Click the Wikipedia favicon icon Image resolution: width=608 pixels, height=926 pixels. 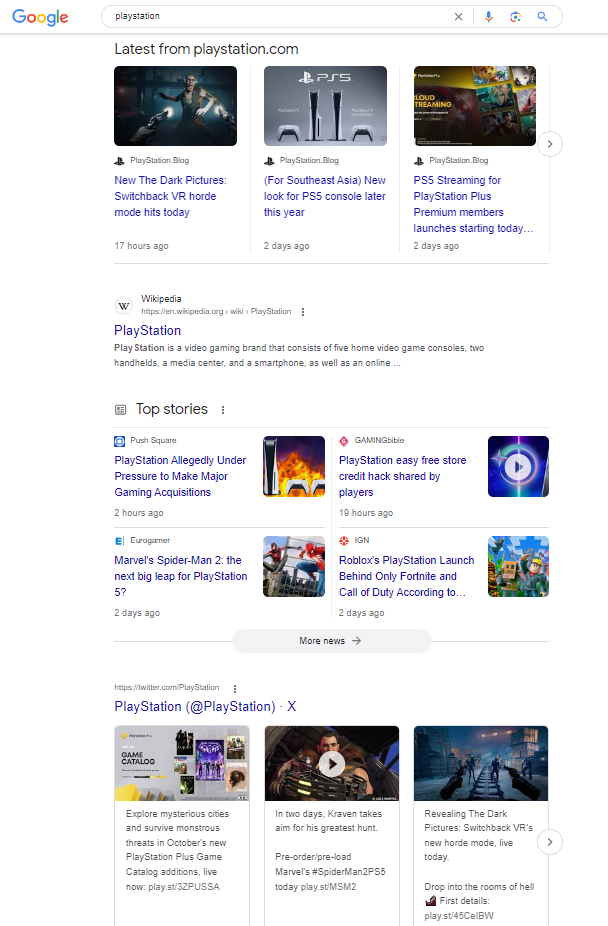124,305
